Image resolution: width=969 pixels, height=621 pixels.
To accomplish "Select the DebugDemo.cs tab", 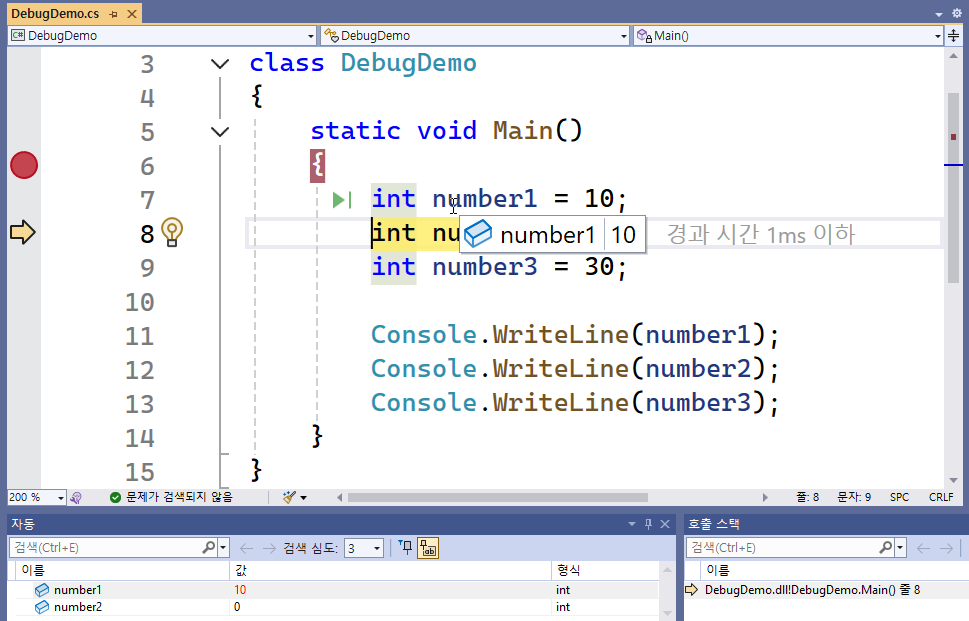I will click(x=56, y=14).
